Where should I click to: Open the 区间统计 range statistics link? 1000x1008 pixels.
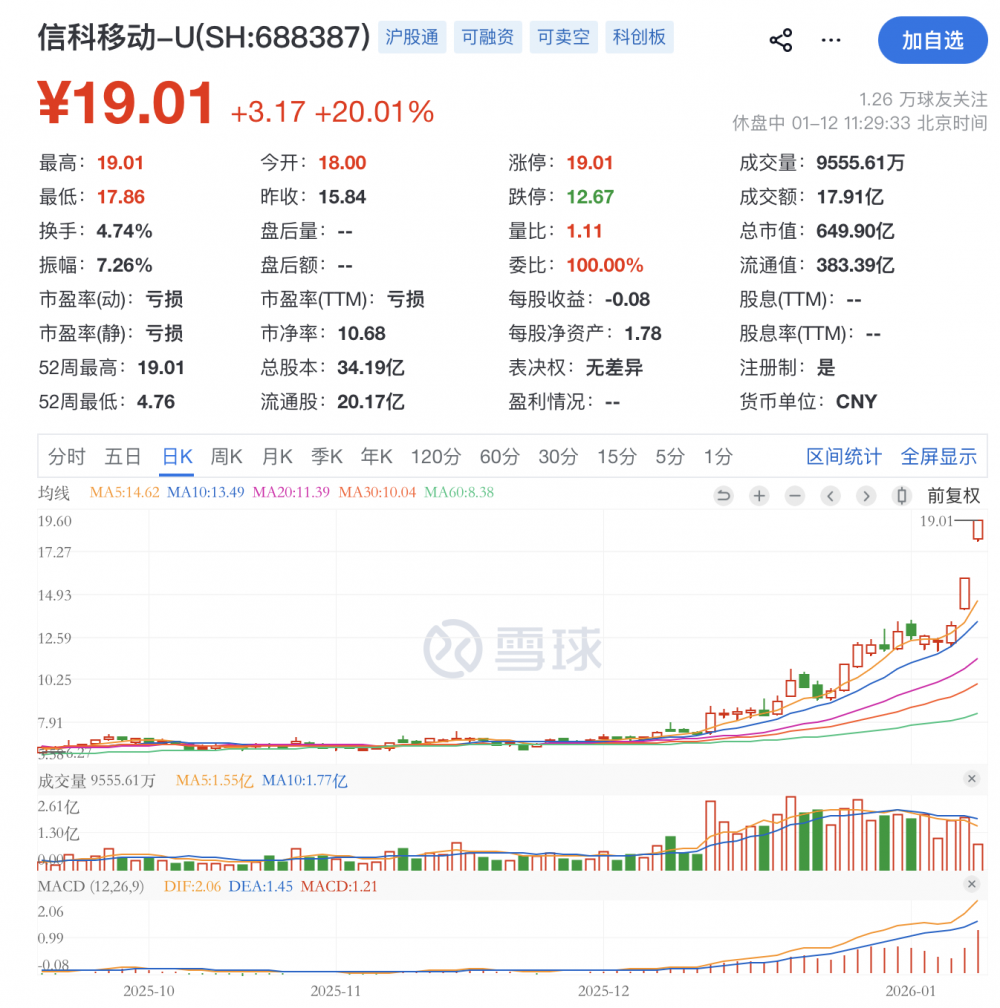click(844, 457)
